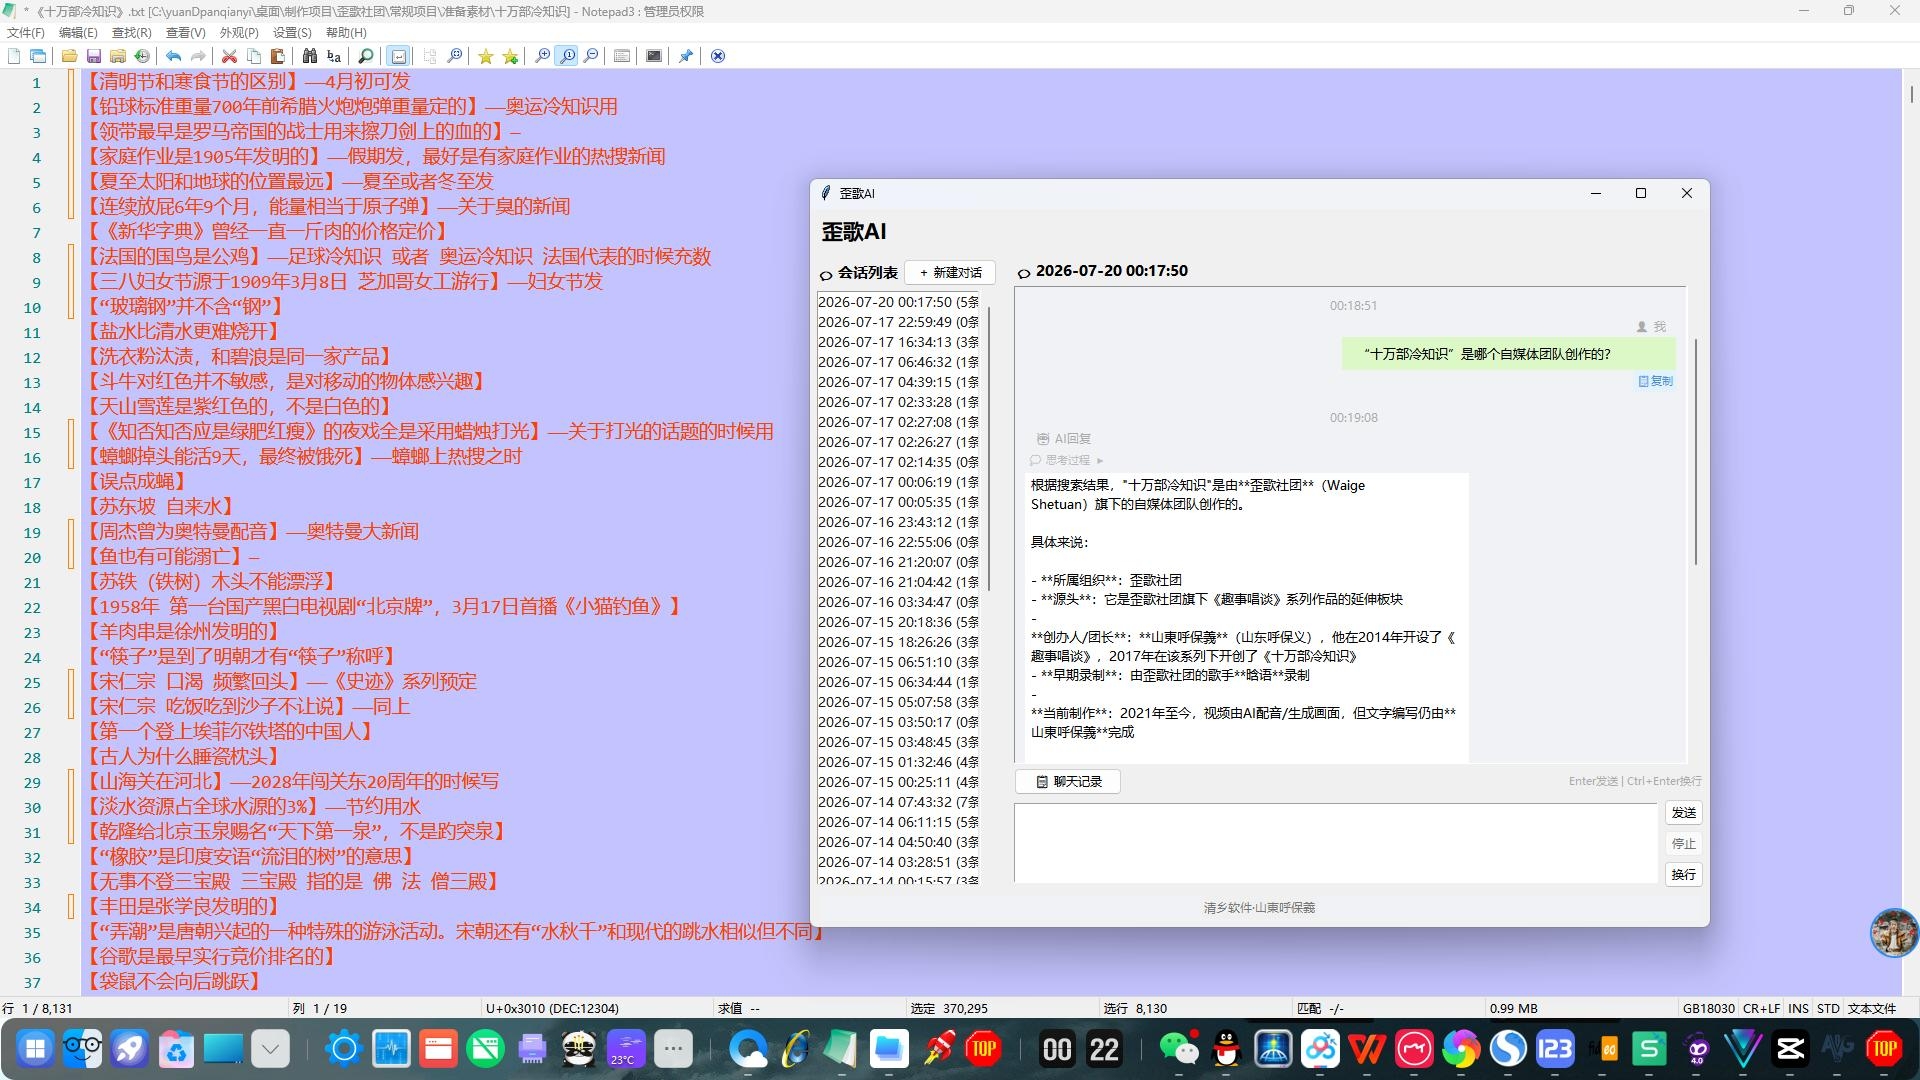
Task: Open WeChat from the taskbar
Action: 1179,1049
